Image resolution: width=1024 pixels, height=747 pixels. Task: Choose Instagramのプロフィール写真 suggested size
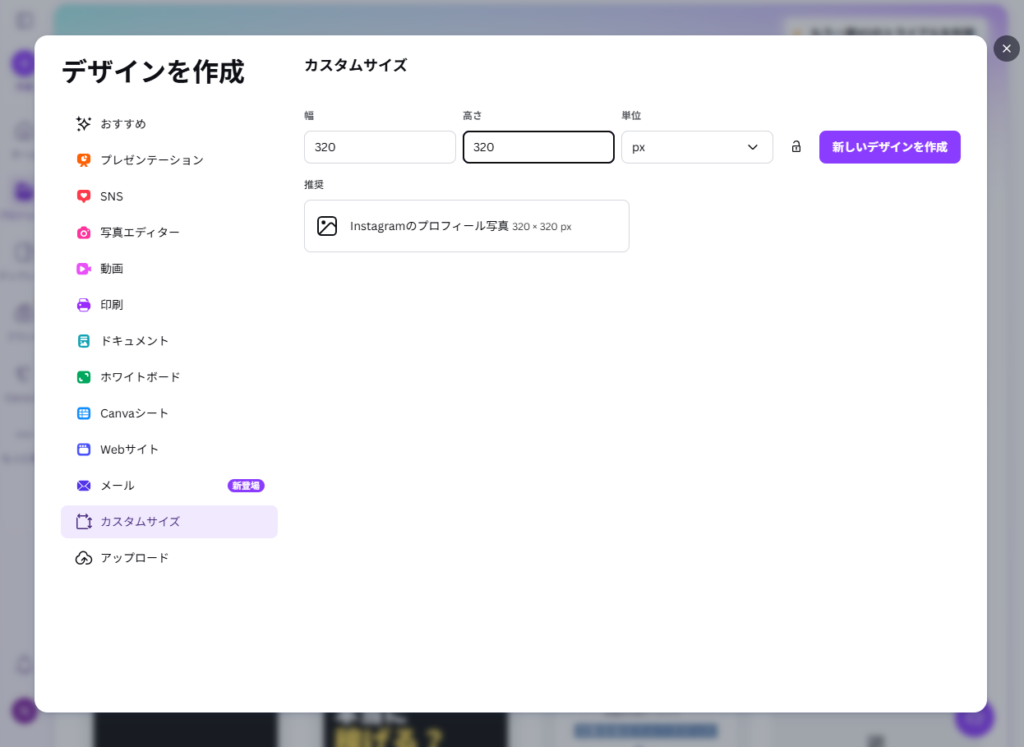click(466, 226)
